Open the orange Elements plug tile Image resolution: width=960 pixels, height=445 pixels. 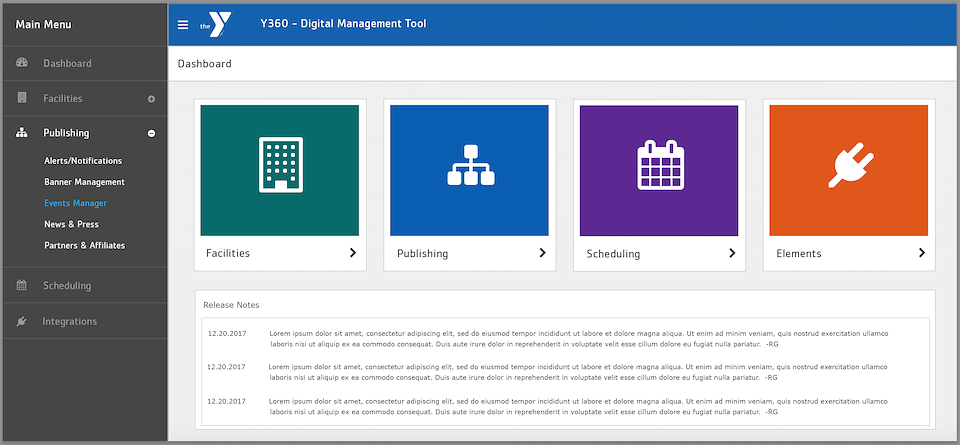(849, 170)
